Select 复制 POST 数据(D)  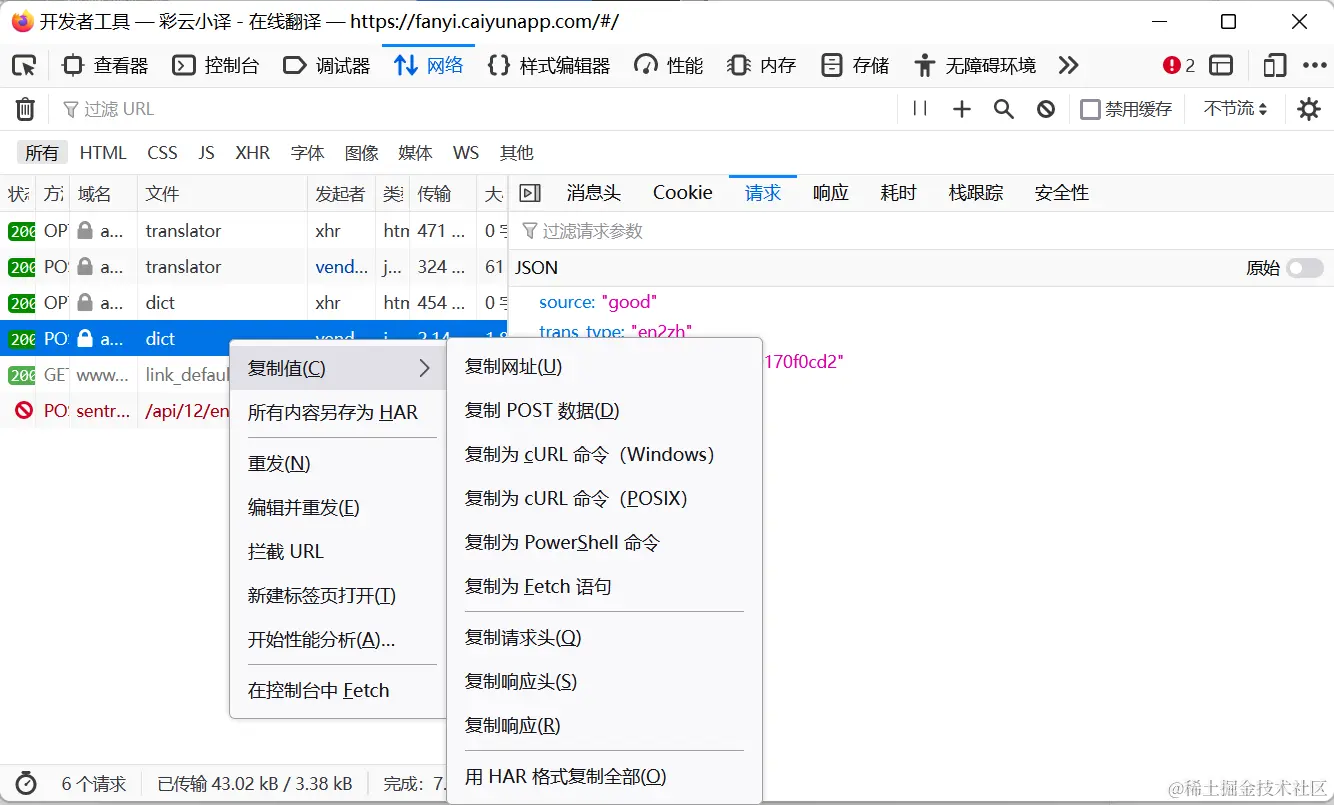604,411
